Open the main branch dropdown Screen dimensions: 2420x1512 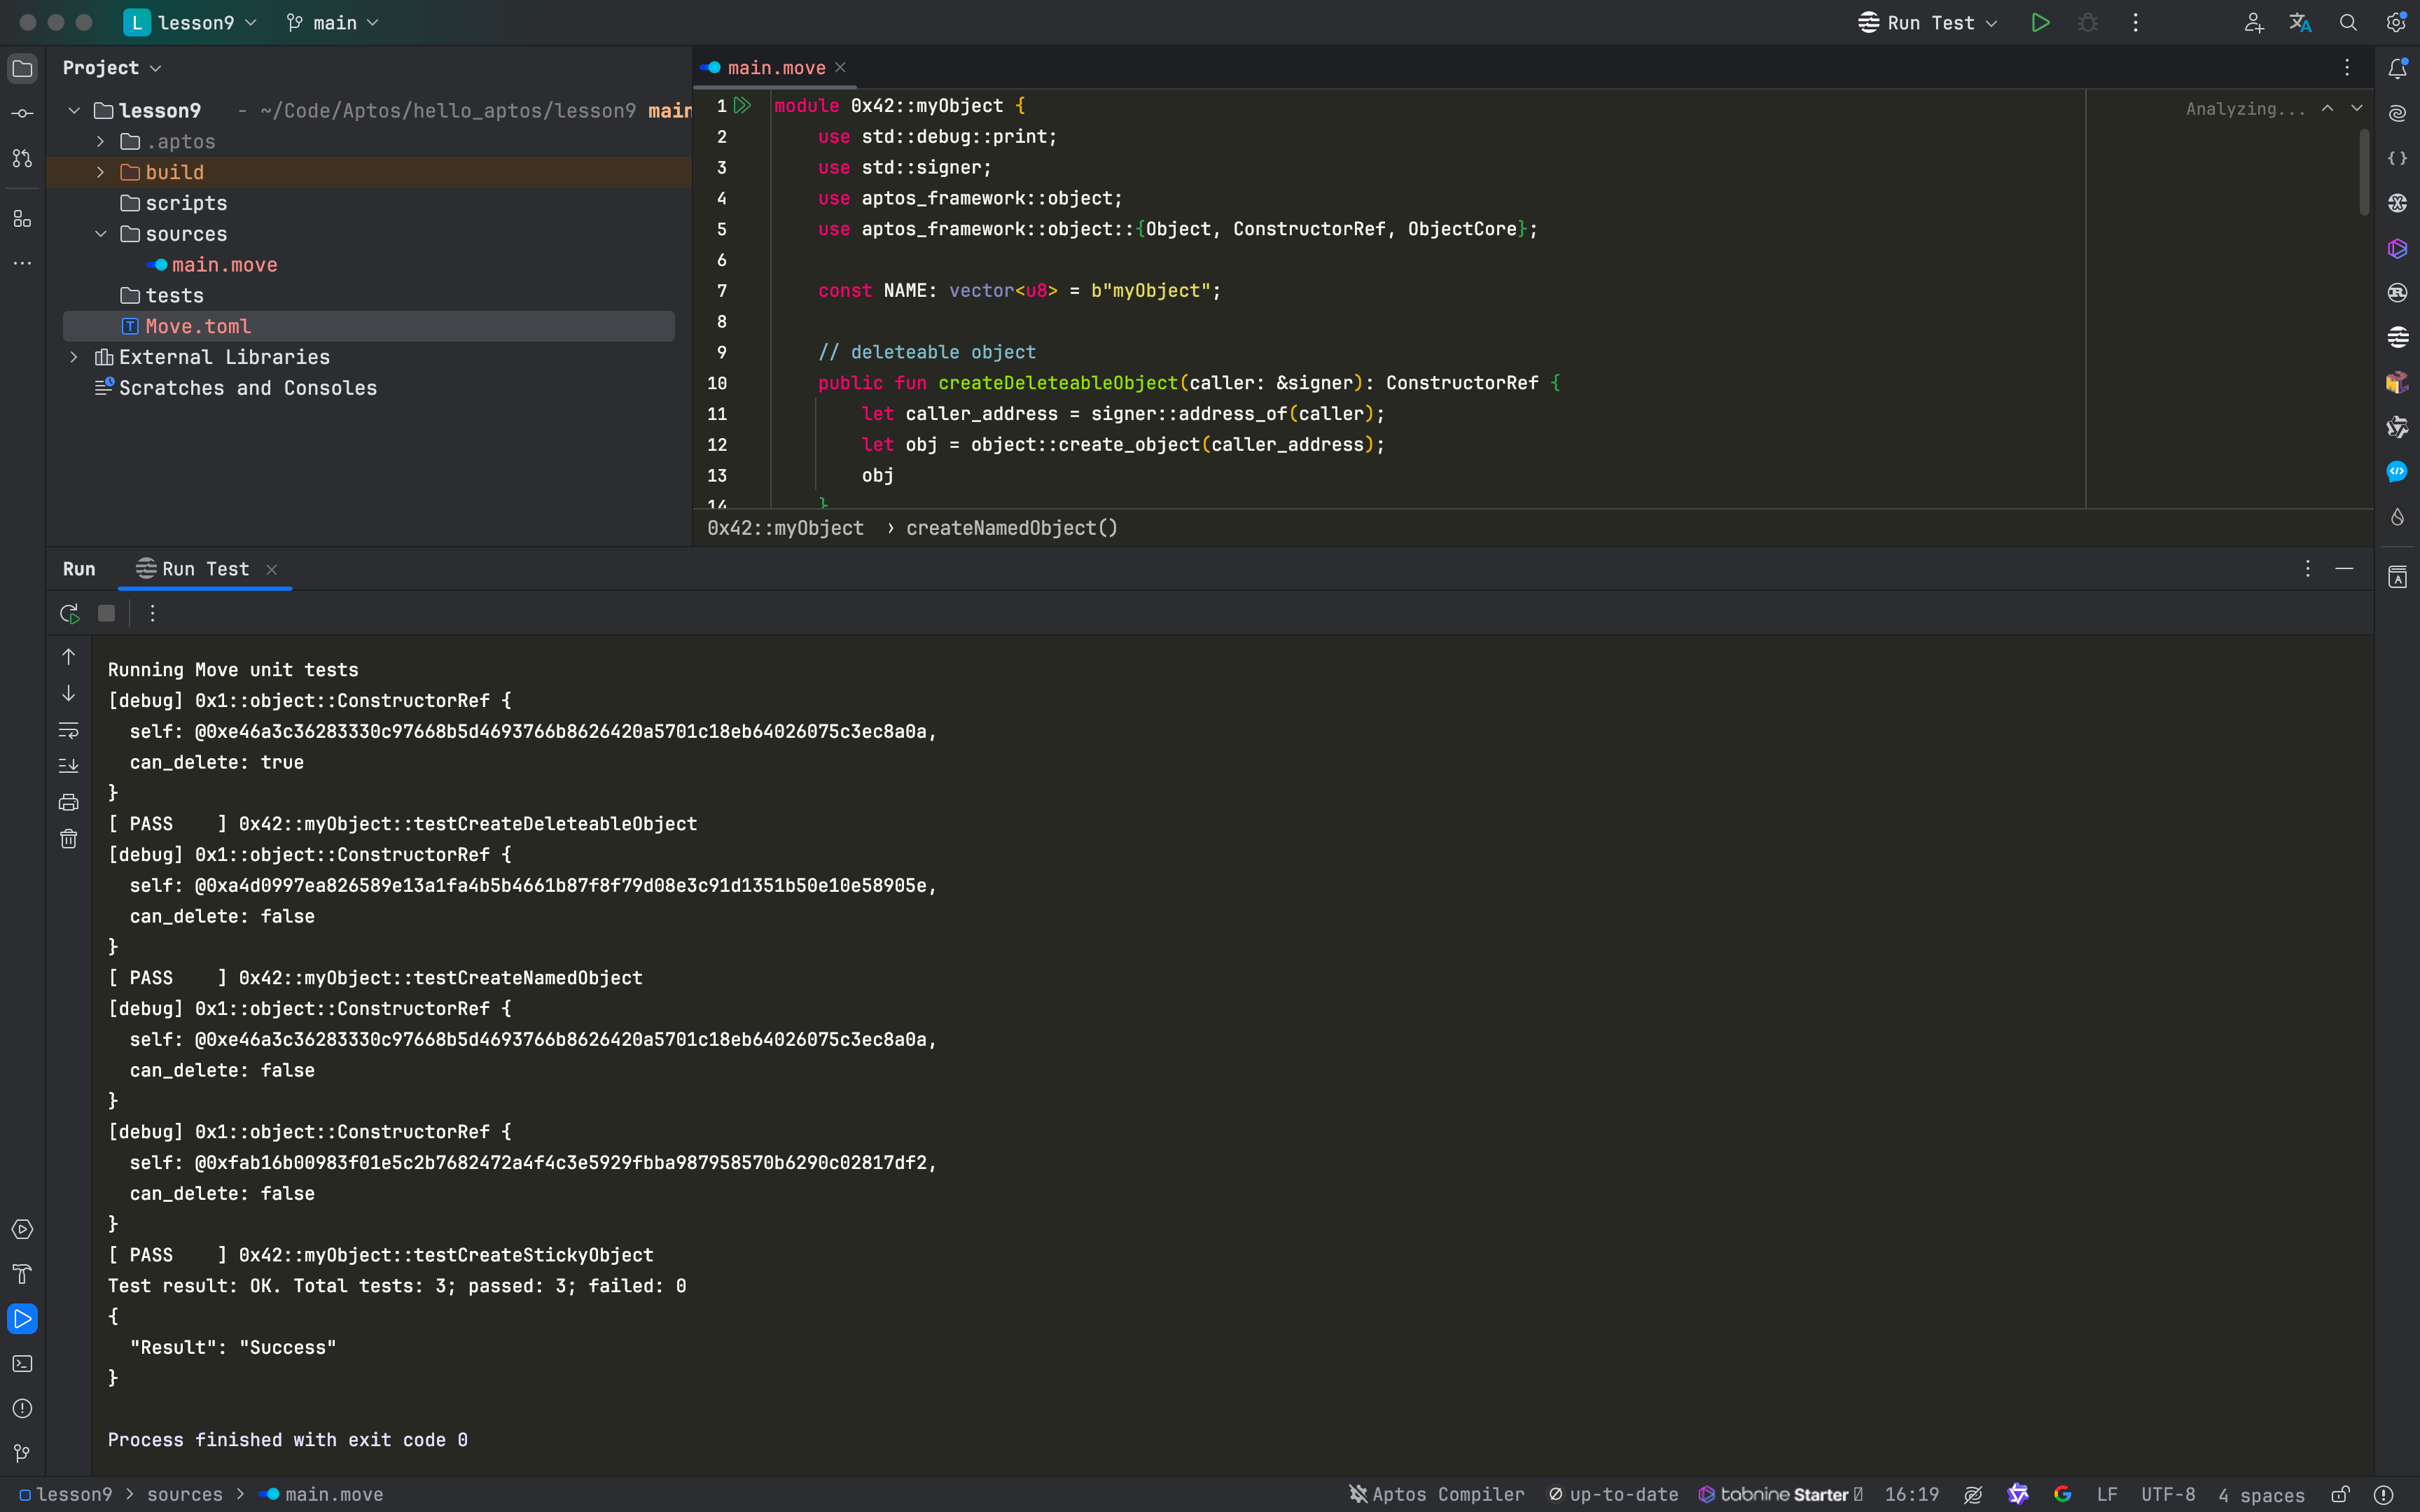click(x=332, y=22)
